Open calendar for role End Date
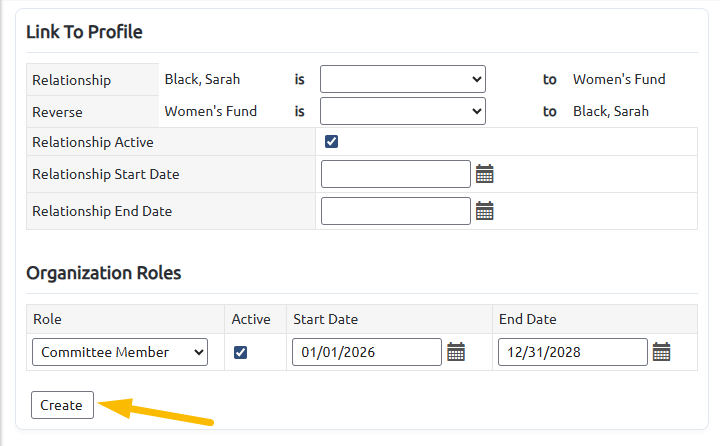720x446 pixels. [662, 352]
